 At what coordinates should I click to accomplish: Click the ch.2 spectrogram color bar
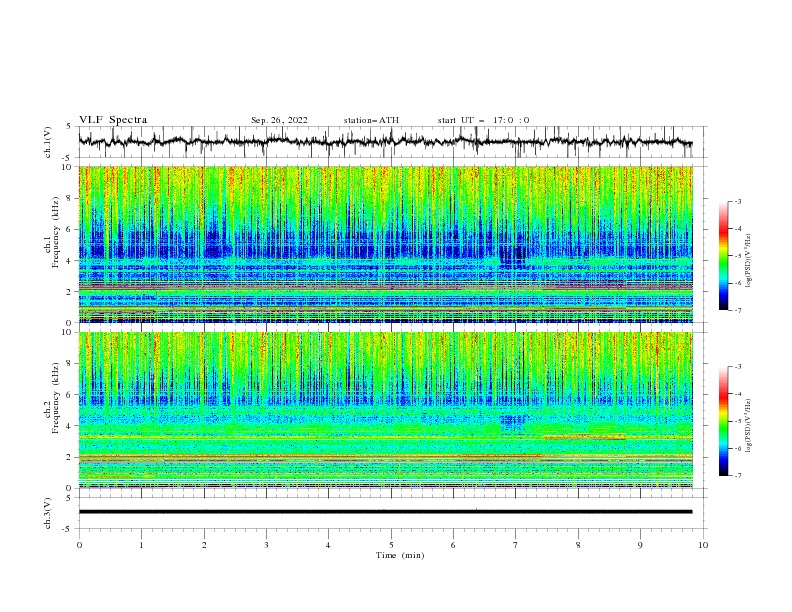pyautogui.click(x=723, y=421)
